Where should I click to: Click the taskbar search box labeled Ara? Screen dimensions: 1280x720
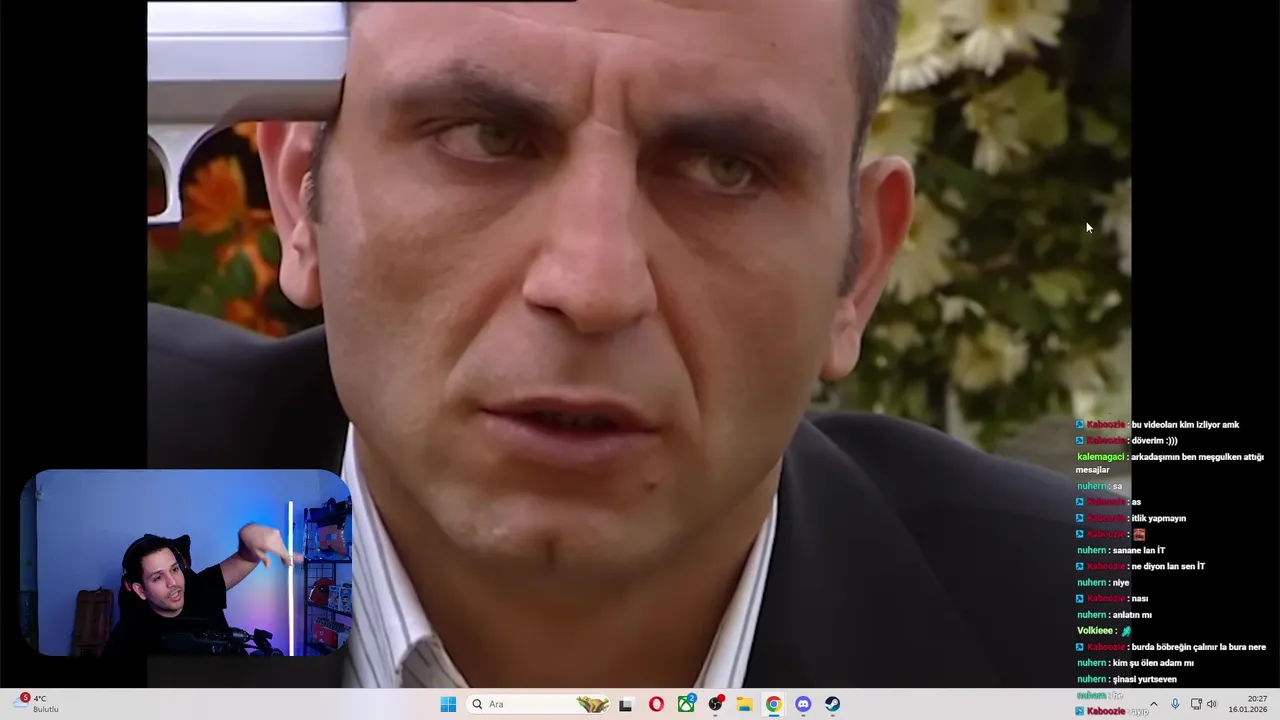pyautogui.click(x=539, y=704)
